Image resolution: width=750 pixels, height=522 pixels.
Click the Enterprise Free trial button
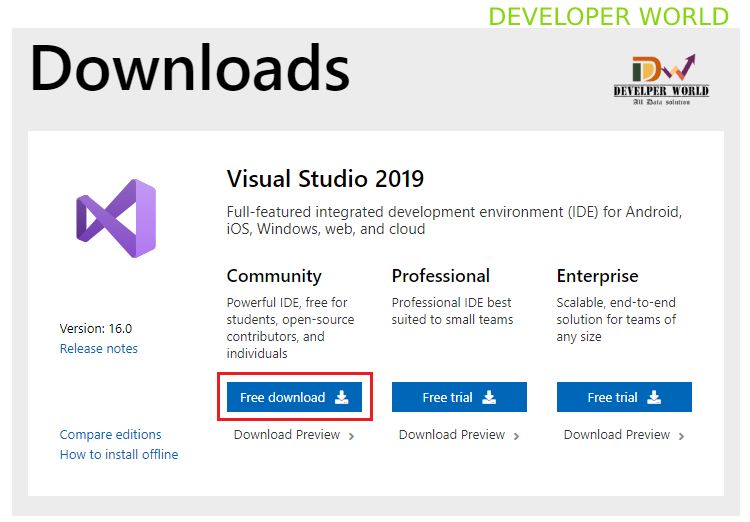click(x=624, y=397)
